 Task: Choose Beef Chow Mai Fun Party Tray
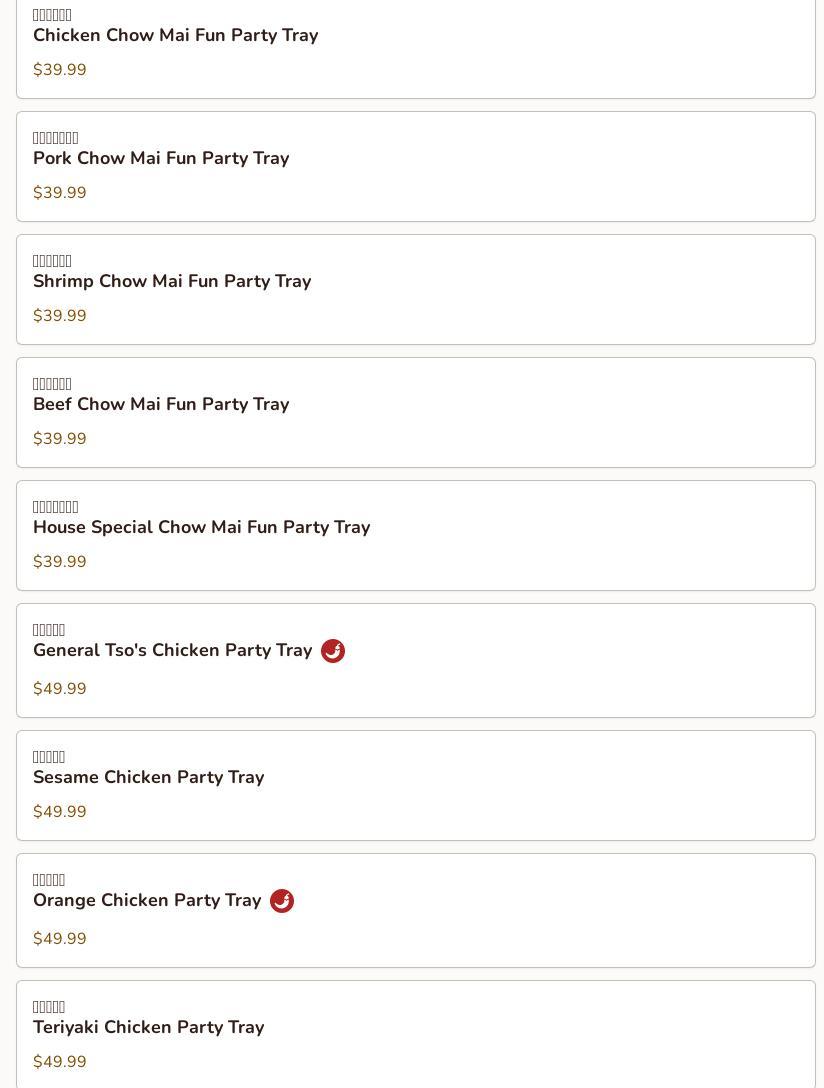[415, 412]
